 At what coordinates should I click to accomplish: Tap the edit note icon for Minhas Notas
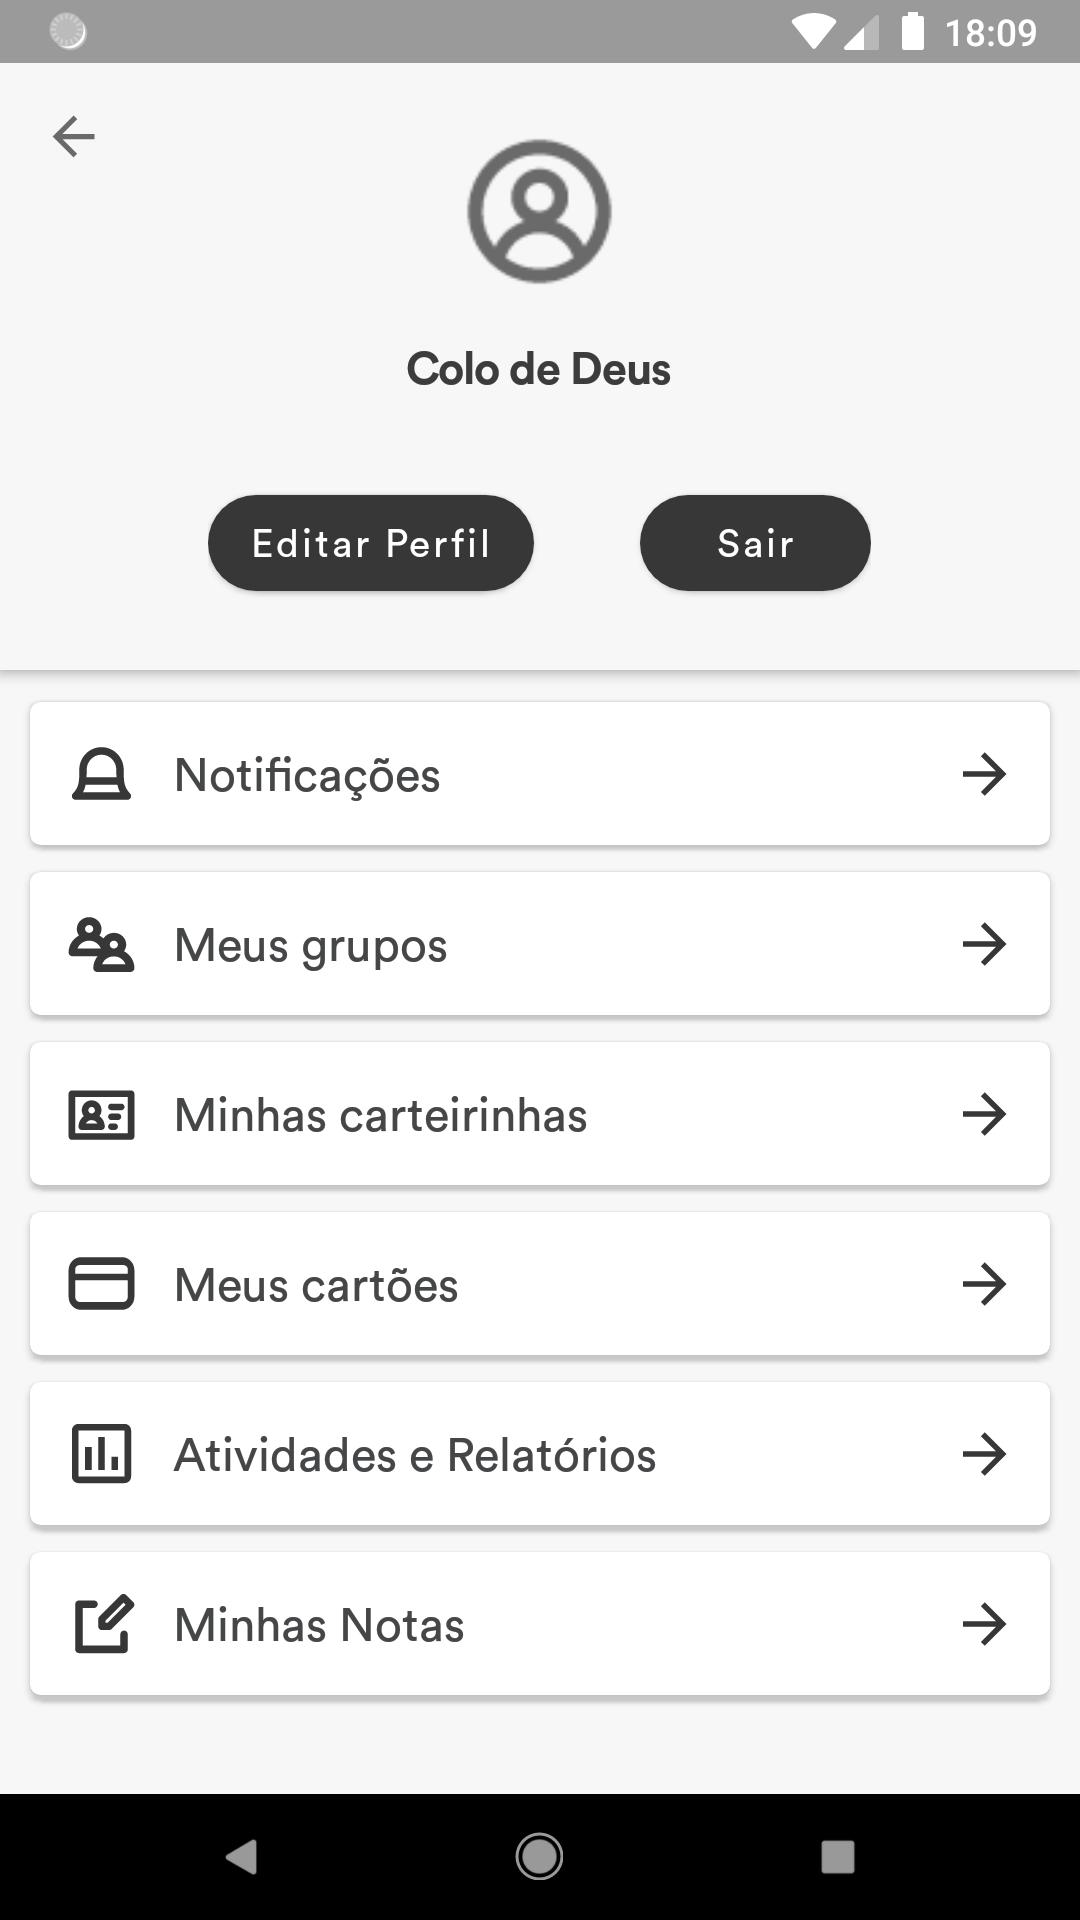click(x=104, y=1624)
